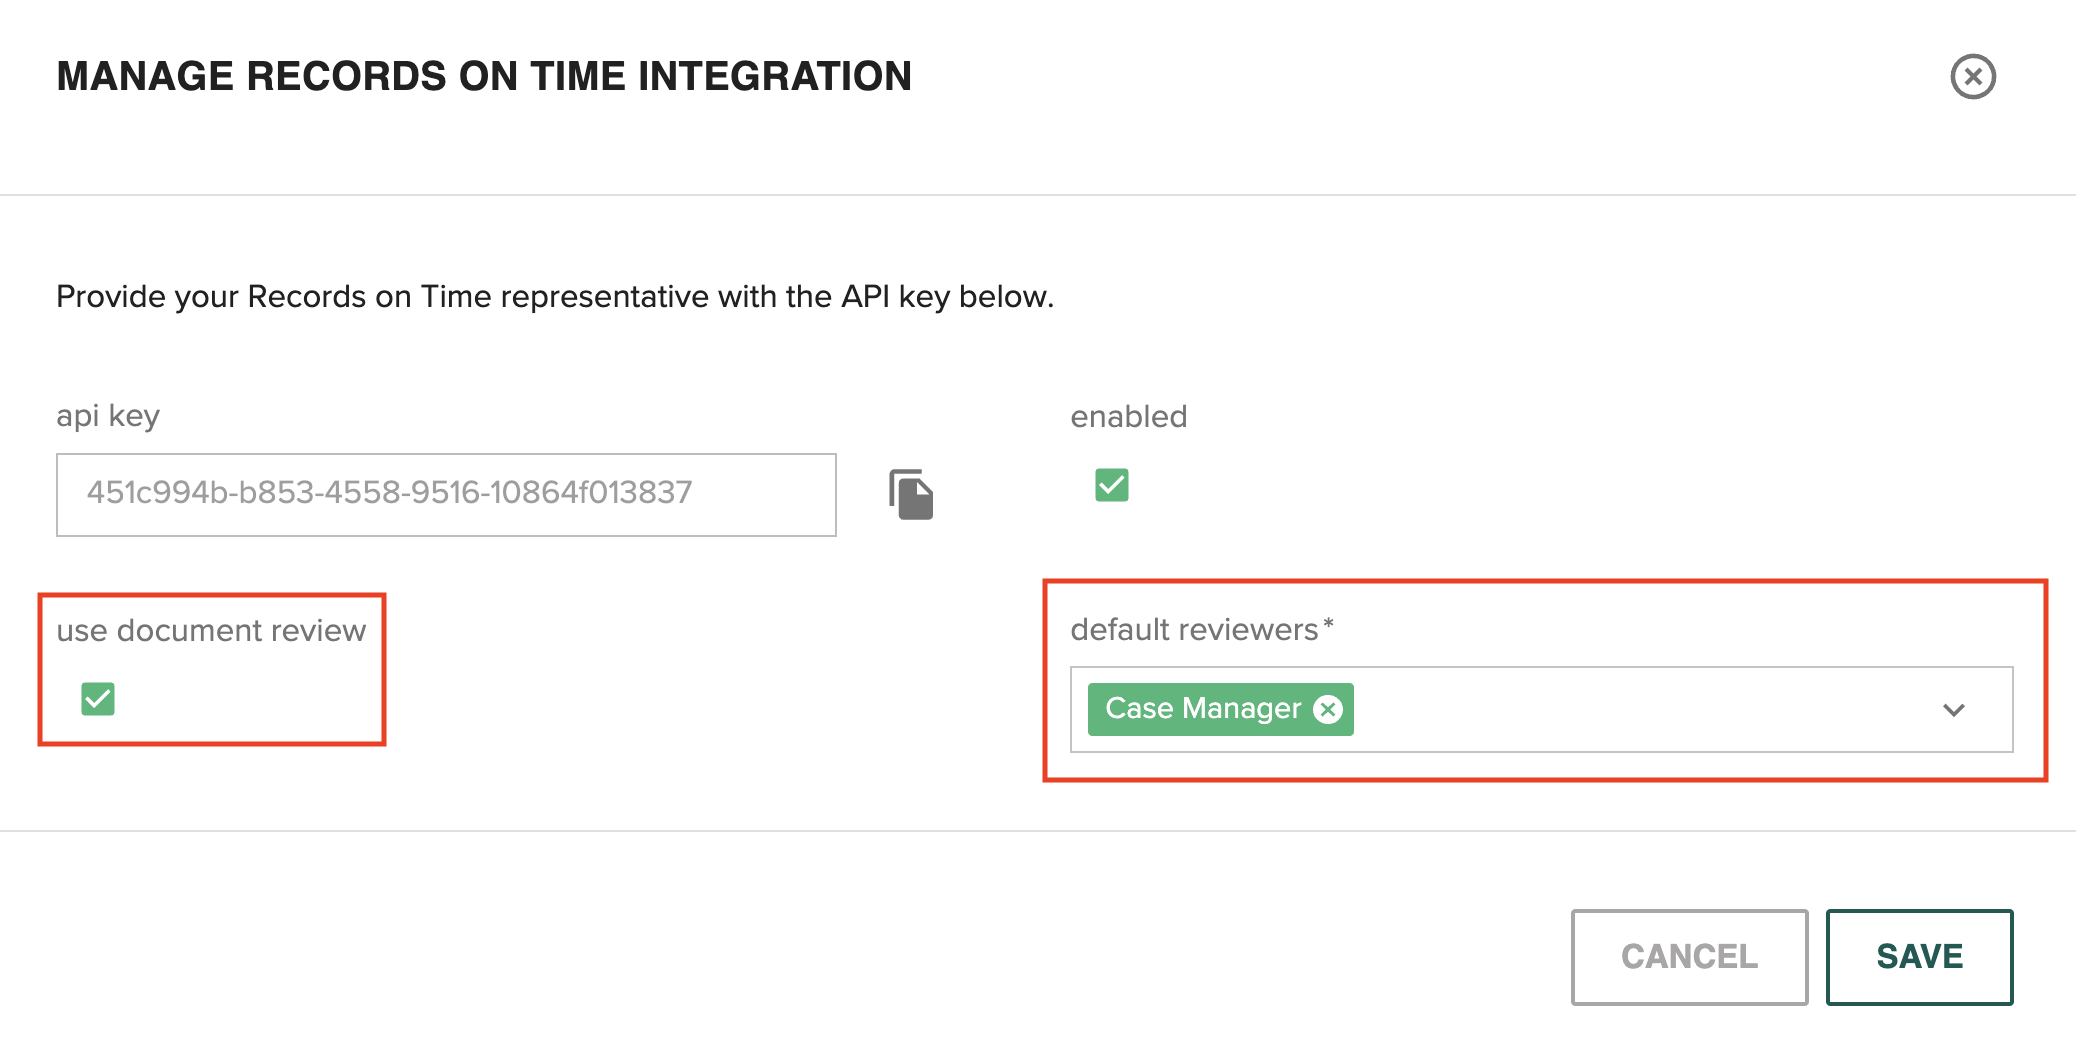
Task: Uncheck the enabled checkbox
Action: pos(1111,485)
